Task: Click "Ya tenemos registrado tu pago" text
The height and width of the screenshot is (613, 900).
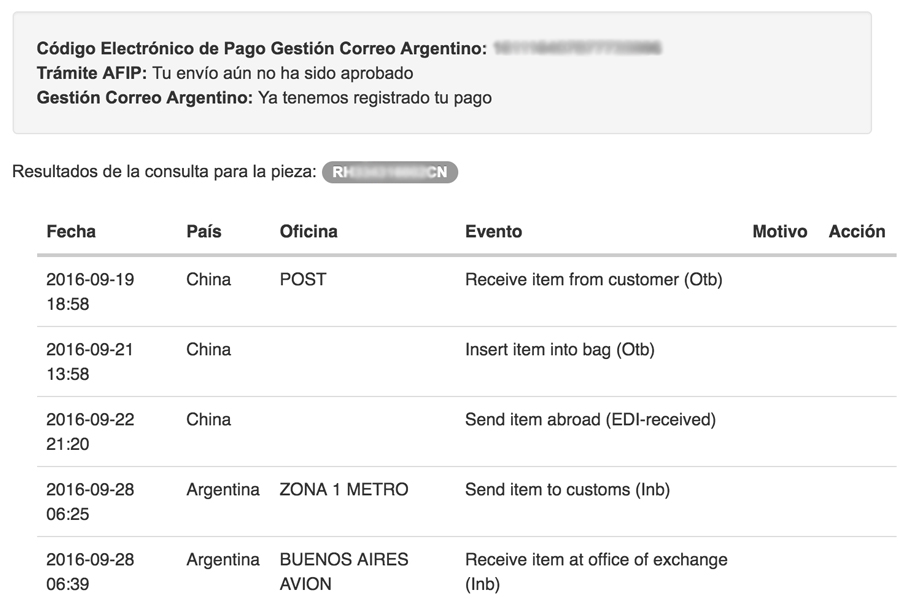Action: (x=375, y=98)
